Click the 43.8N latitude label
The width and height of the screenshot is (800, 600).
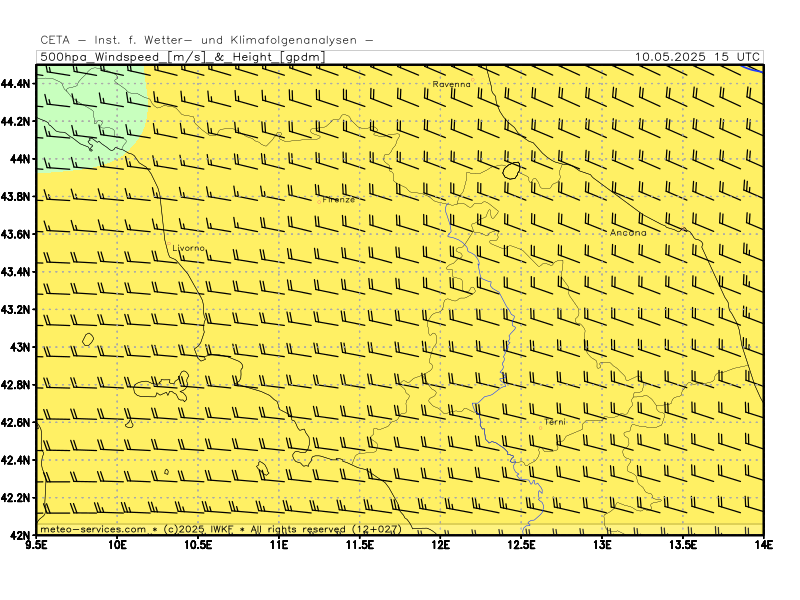tap(16, 196)
